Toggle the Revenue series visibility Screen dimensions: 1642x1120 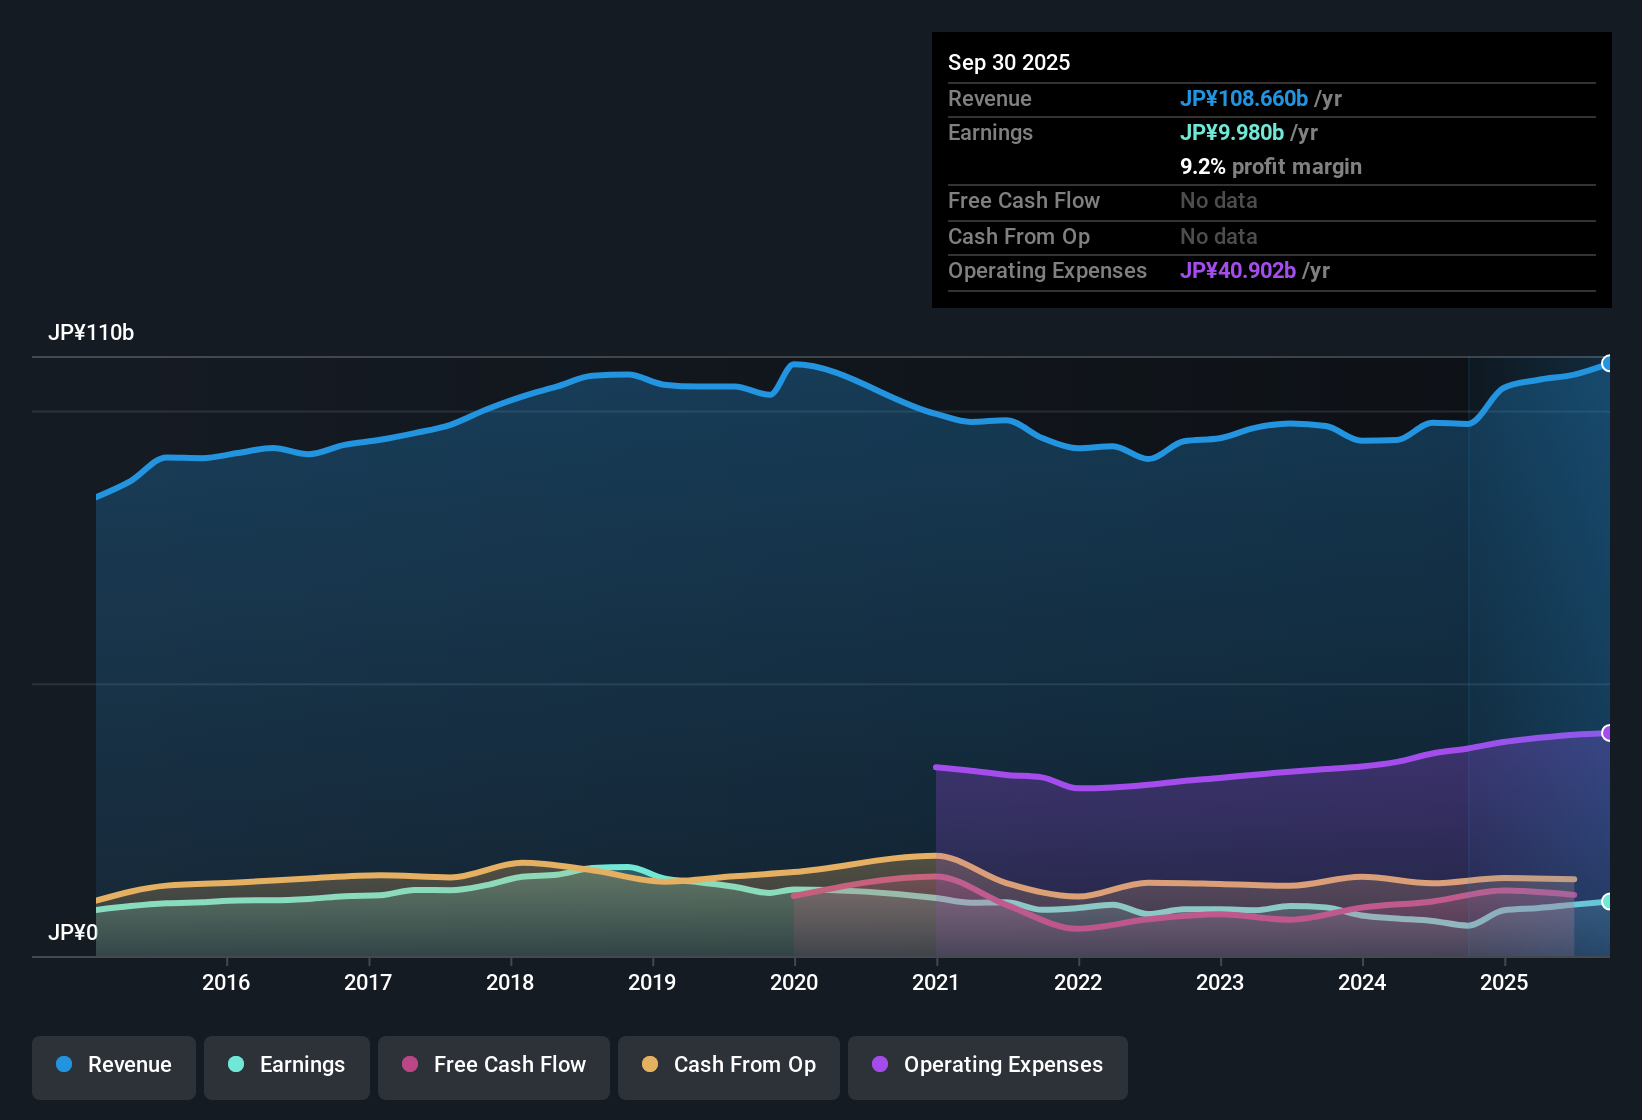coord(113,1065)
